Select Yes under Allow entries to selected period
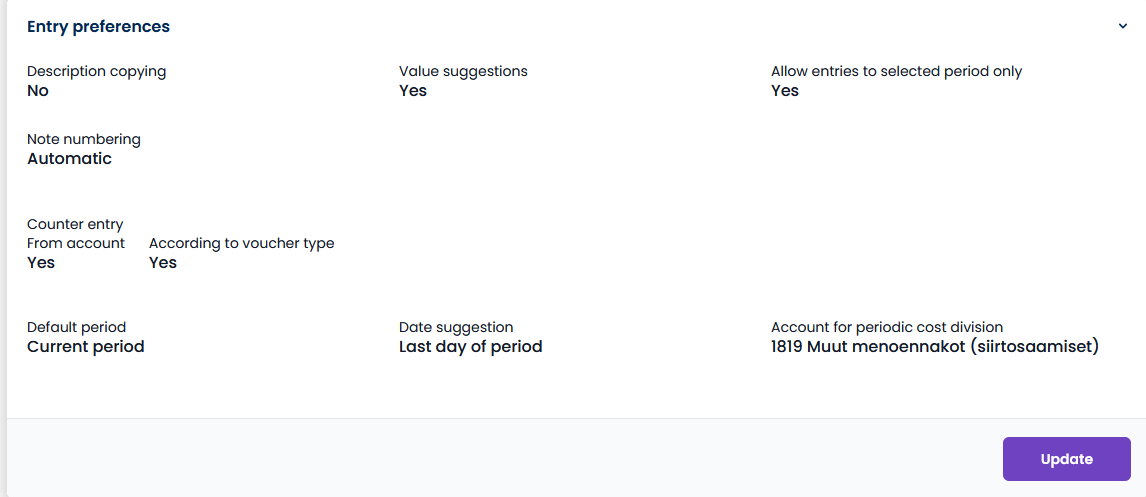Image resolution: width=1146 pixels, height=497 pixels. coord(785,91)
